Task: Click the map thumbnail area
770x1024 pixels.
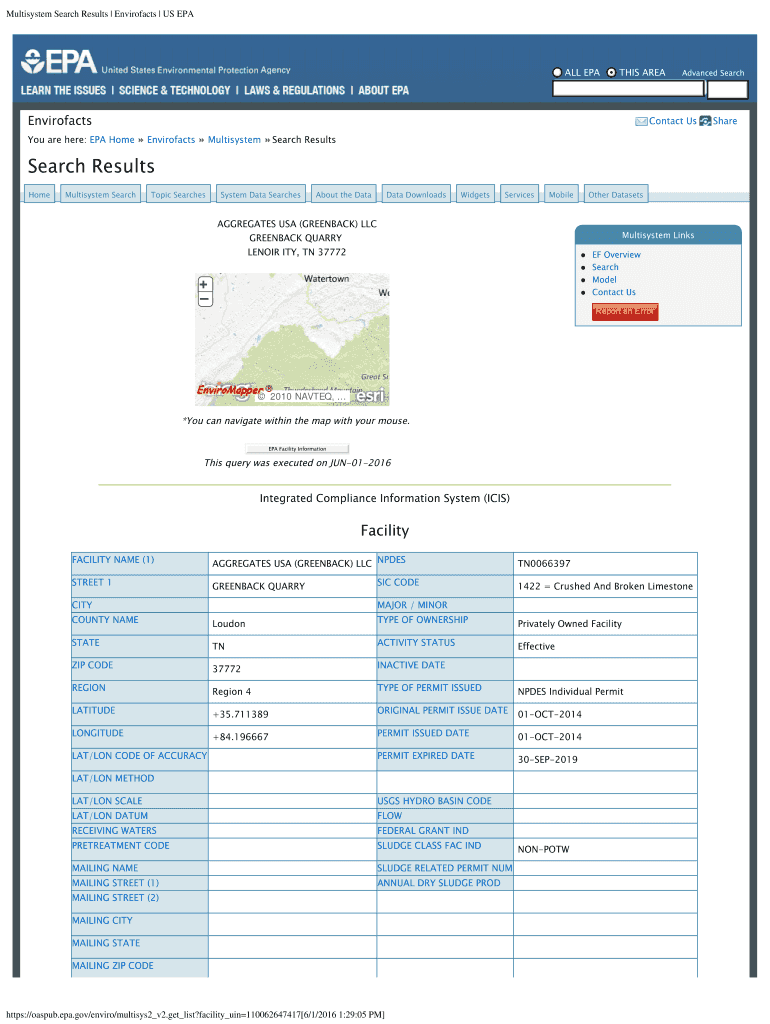Action: click(293, 339)
